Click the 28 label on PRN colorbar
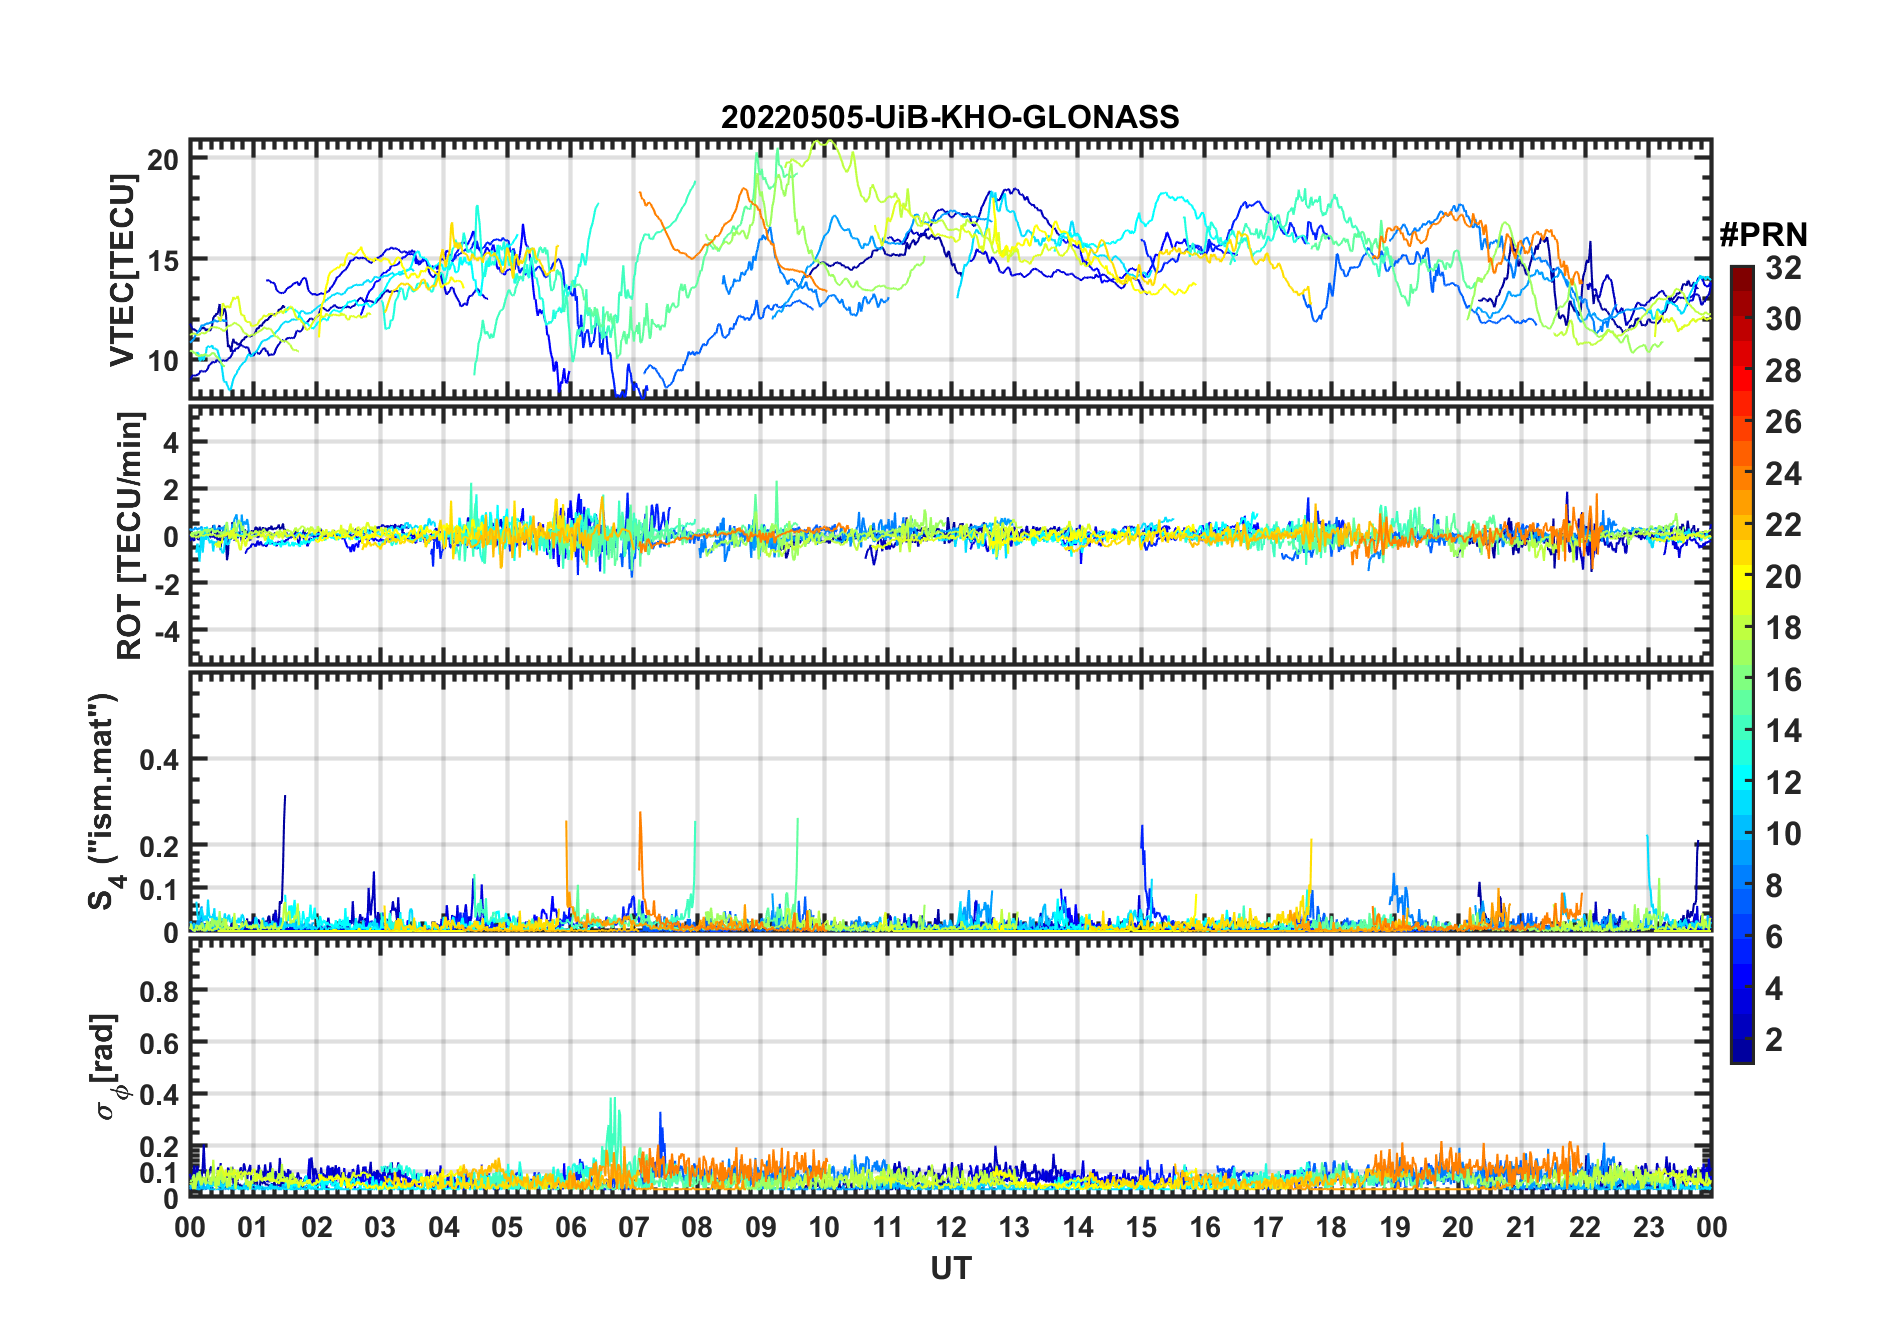This screenshot has width=1902, height=1330. click(x=1783, y=371)
